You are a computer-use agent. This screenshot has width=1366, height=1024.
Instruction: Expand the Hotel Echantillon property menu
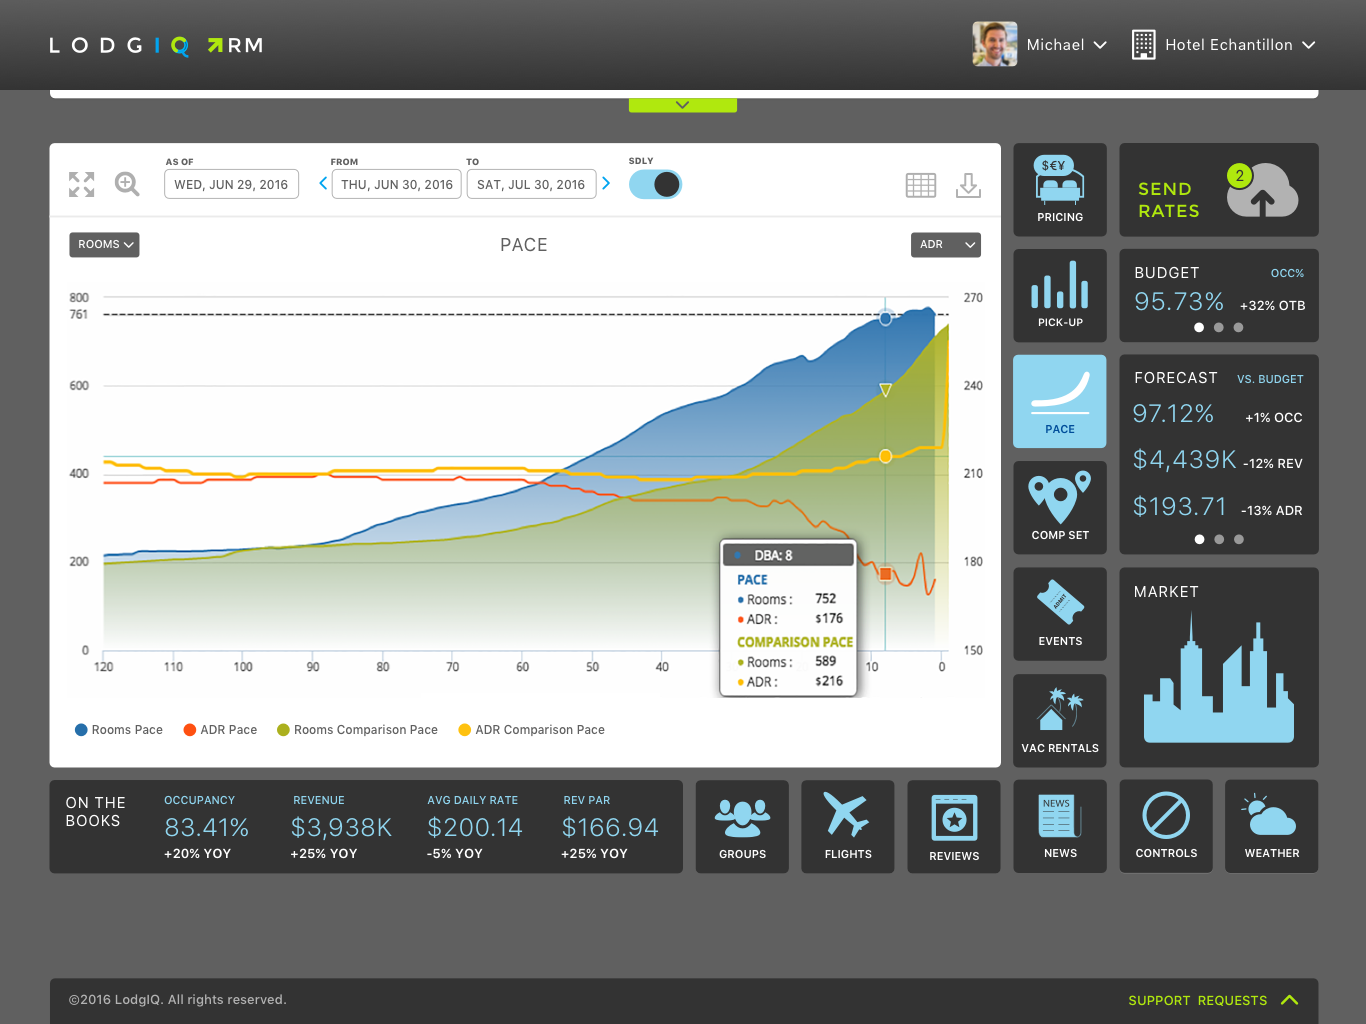(1224, 45)
